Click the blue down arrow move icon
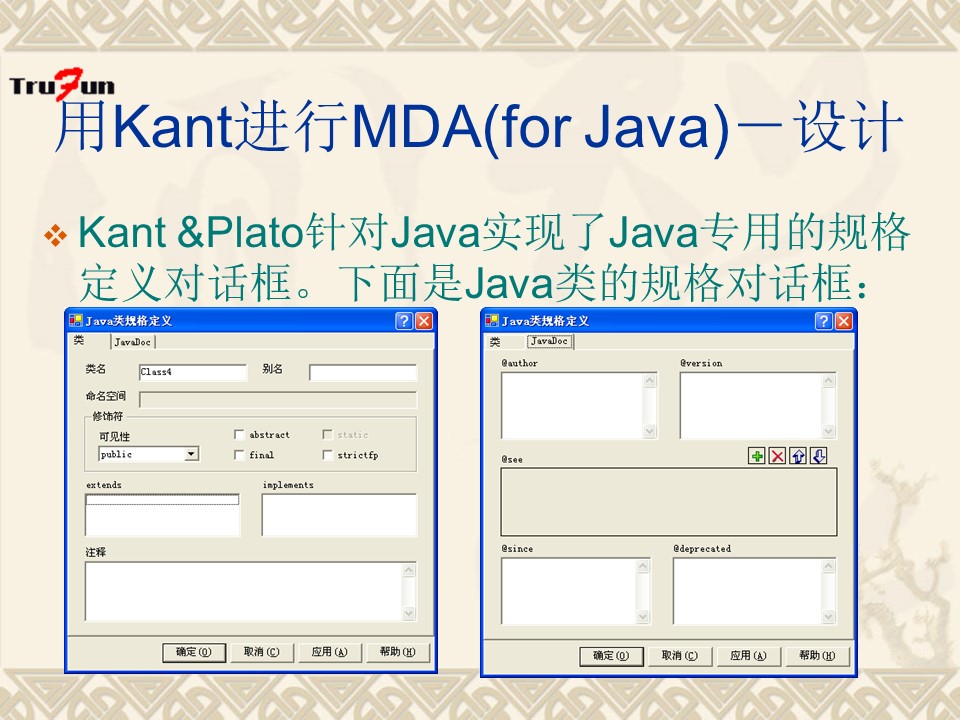 pos(819,456)
